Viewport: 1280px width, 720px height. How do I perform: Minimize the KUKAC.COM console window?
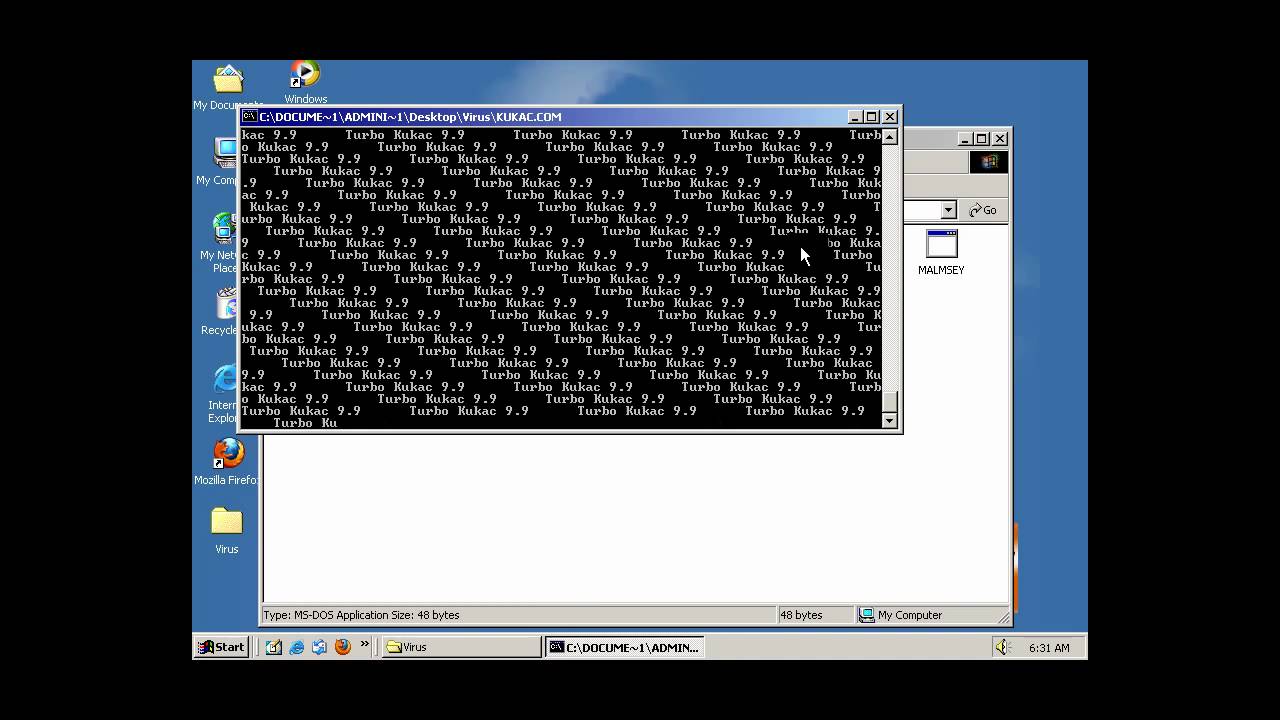[x=855, y=117]
